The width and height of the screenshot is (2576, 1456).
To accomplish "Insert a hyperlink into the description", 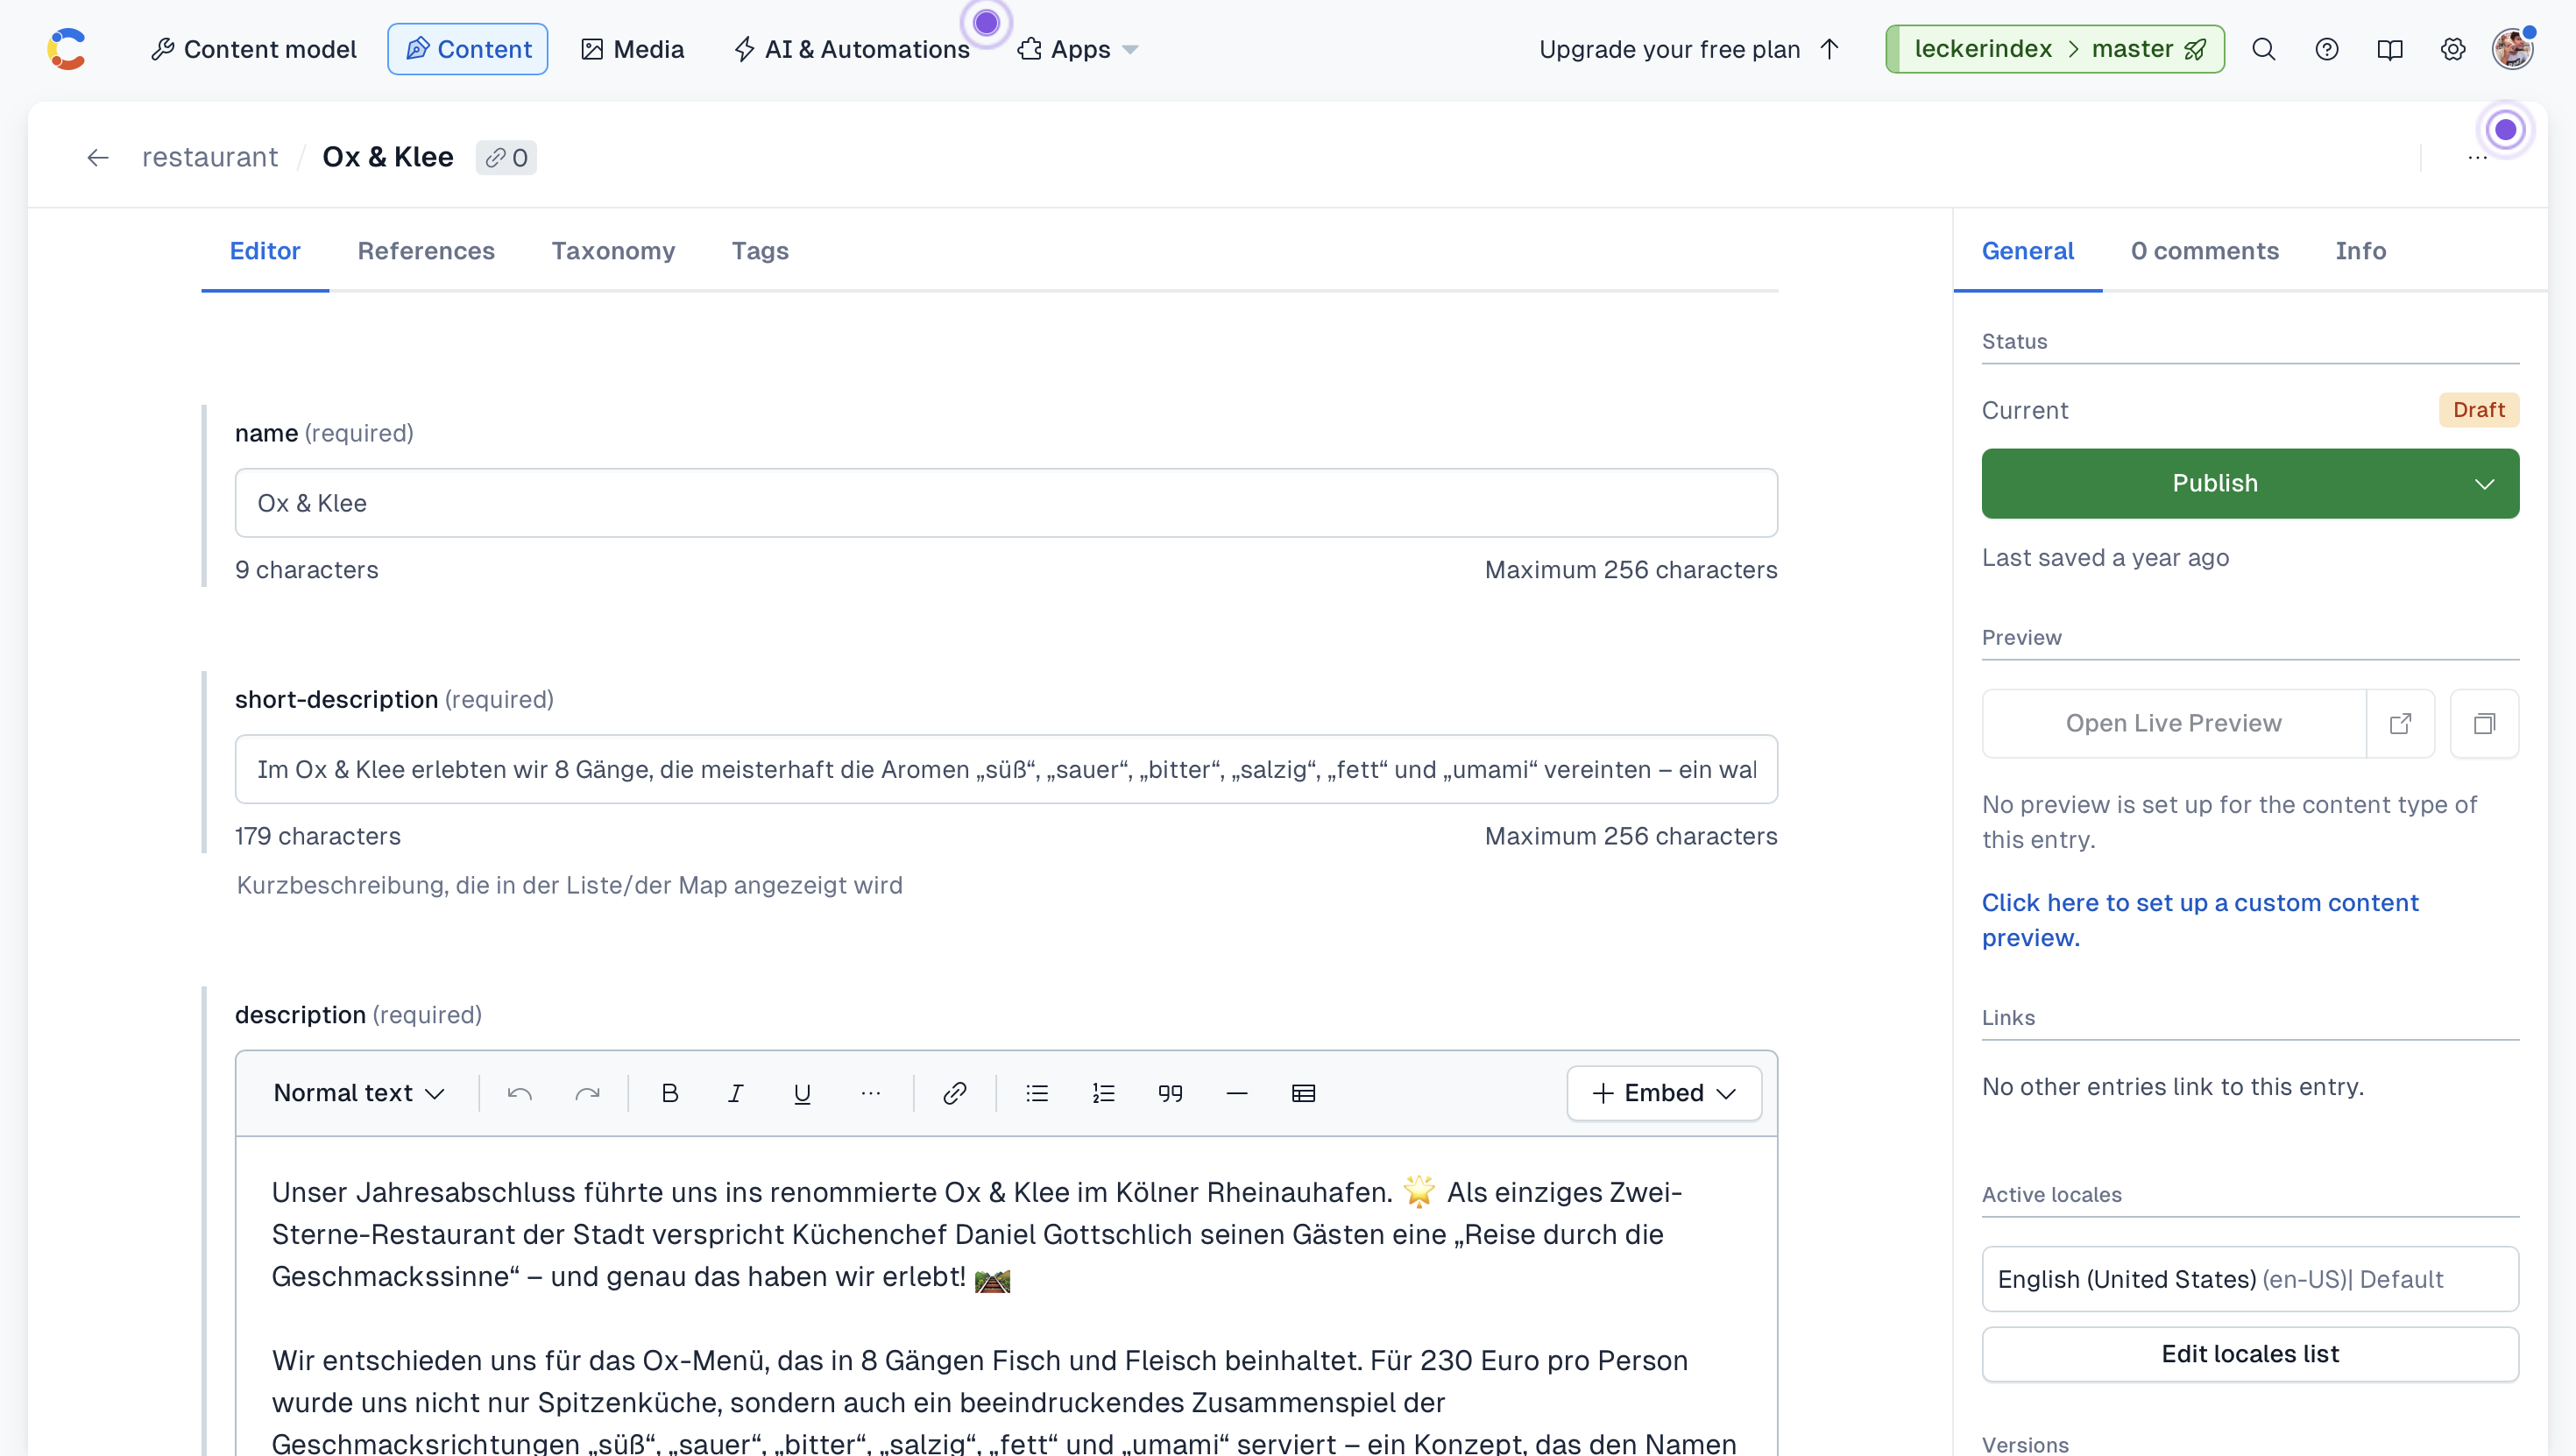I will pos(955,1093).
